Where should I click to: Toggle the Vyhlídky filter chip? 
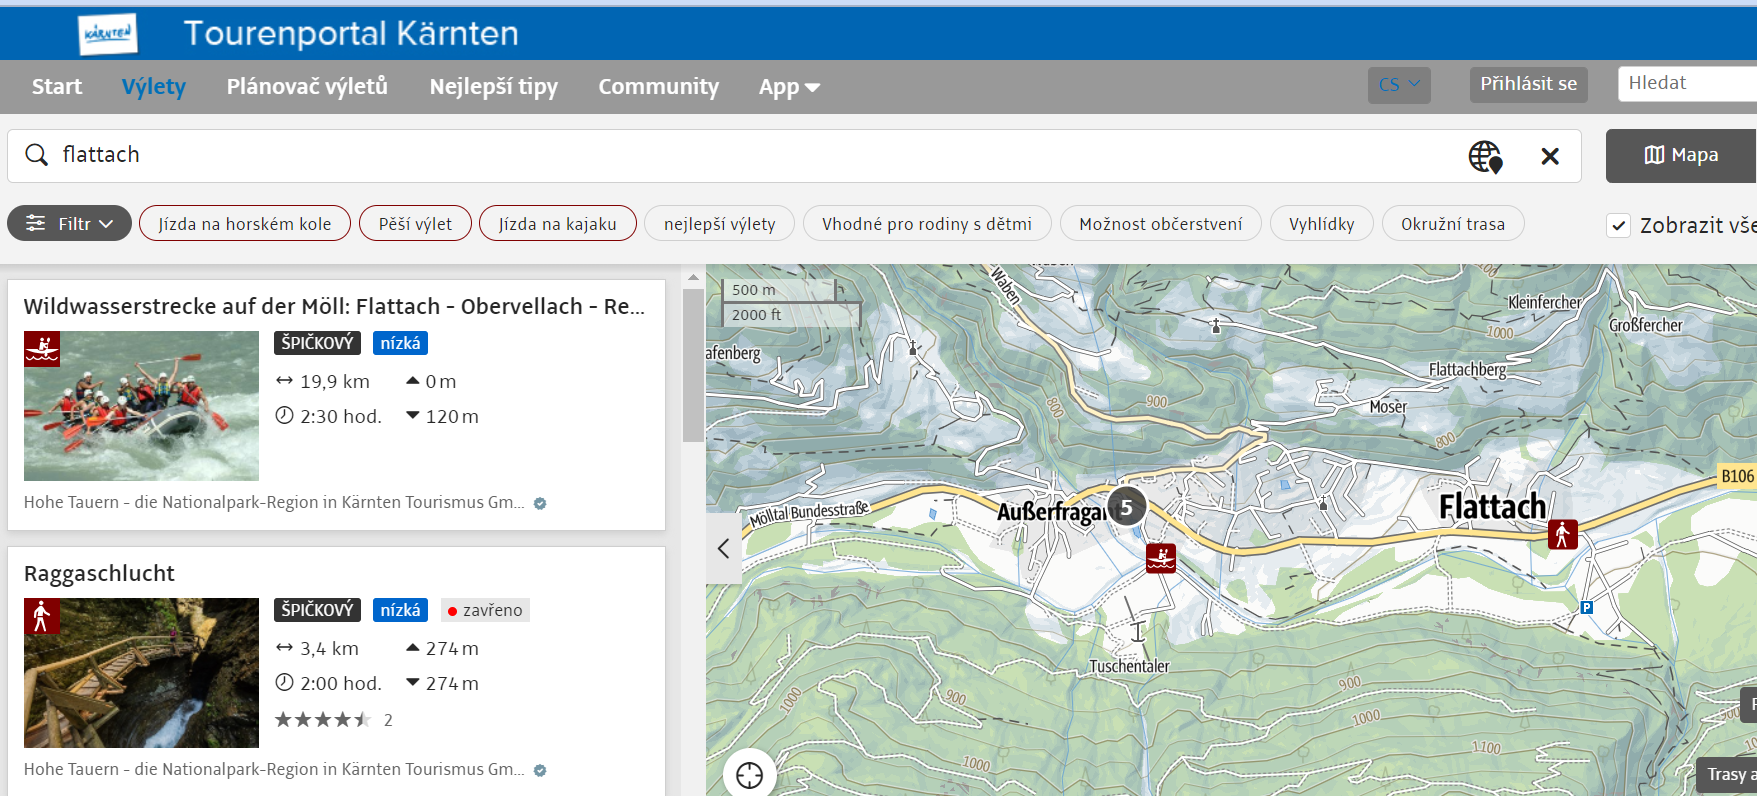pos(1322,223)
